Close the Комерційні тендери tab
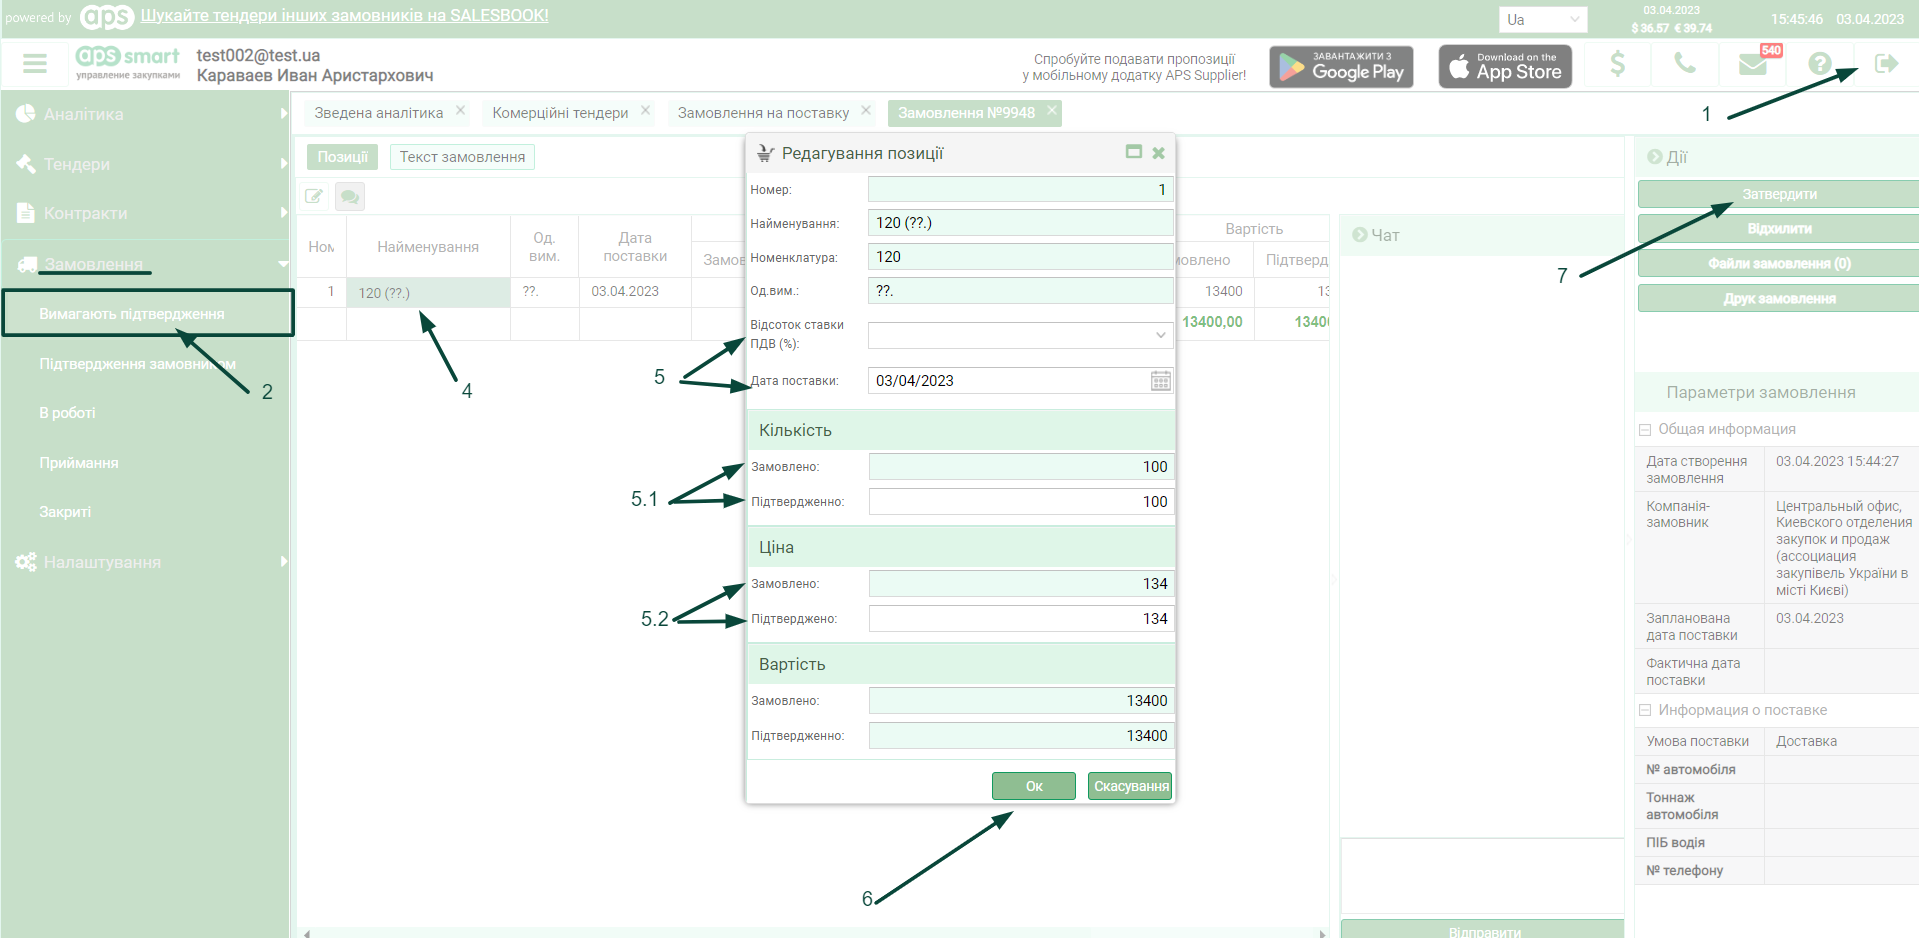 click(x=645, y=110)
